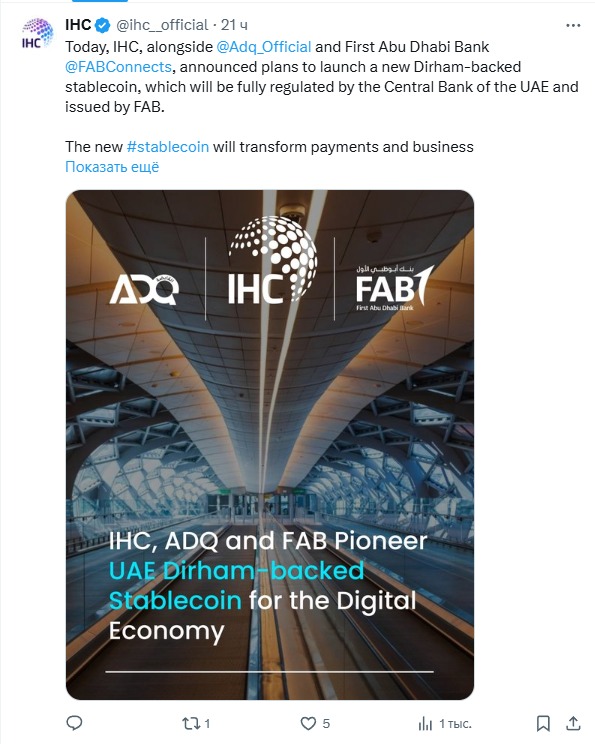This screenshot has height=744, width=595.
Task: Click the likes count number 5
Action: pyautogui.click(x=326, y=724)
